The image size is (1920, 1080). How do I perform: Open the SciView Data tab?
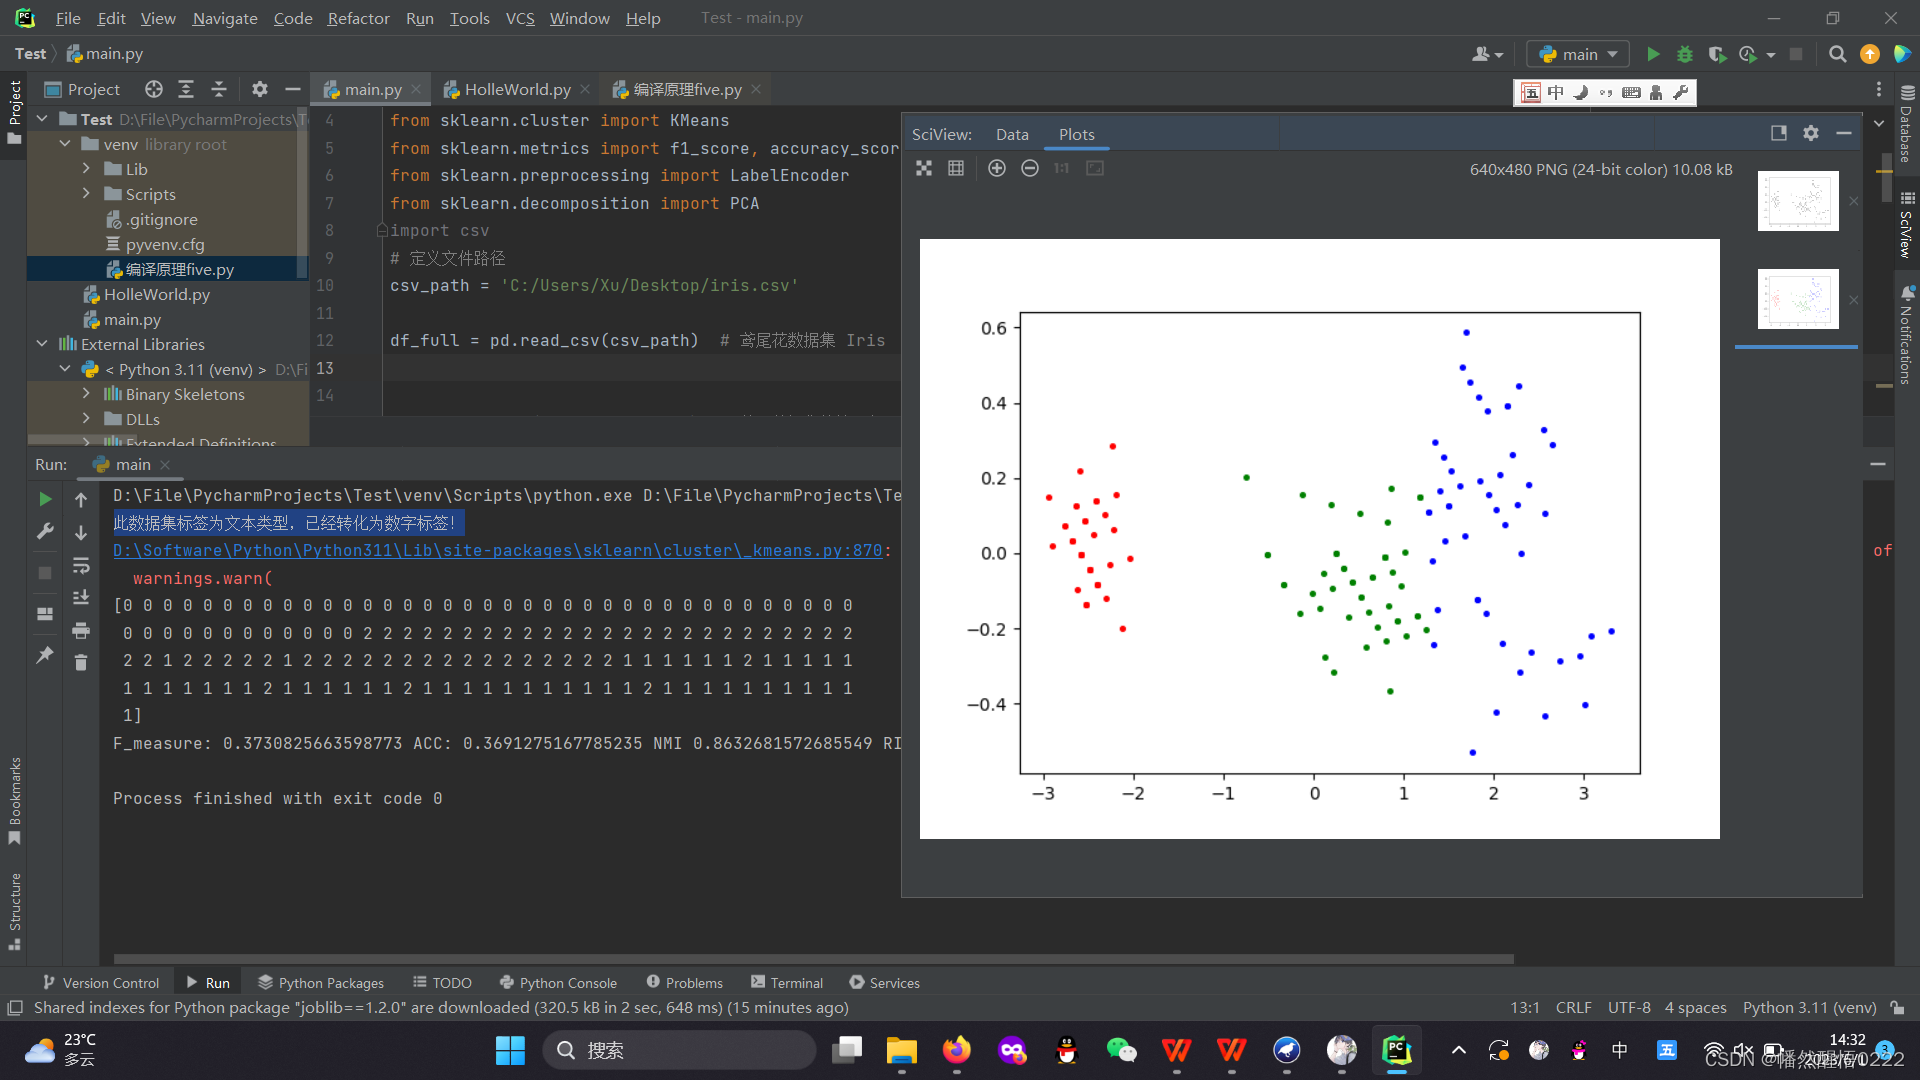click(x=1011, y=134)
